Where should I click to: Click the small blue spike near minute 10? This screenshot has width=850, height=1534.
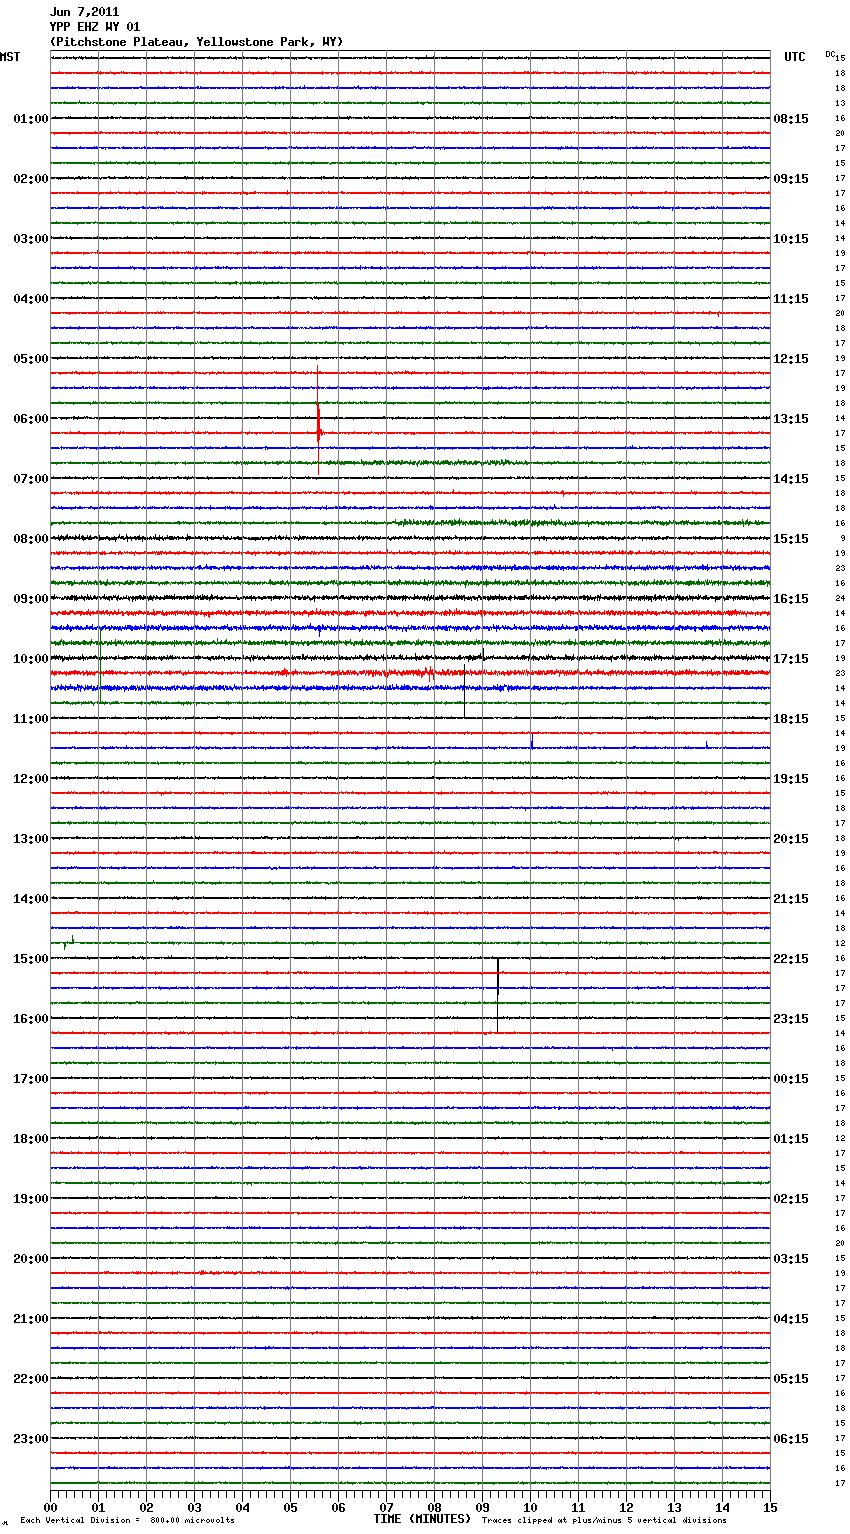532,741
